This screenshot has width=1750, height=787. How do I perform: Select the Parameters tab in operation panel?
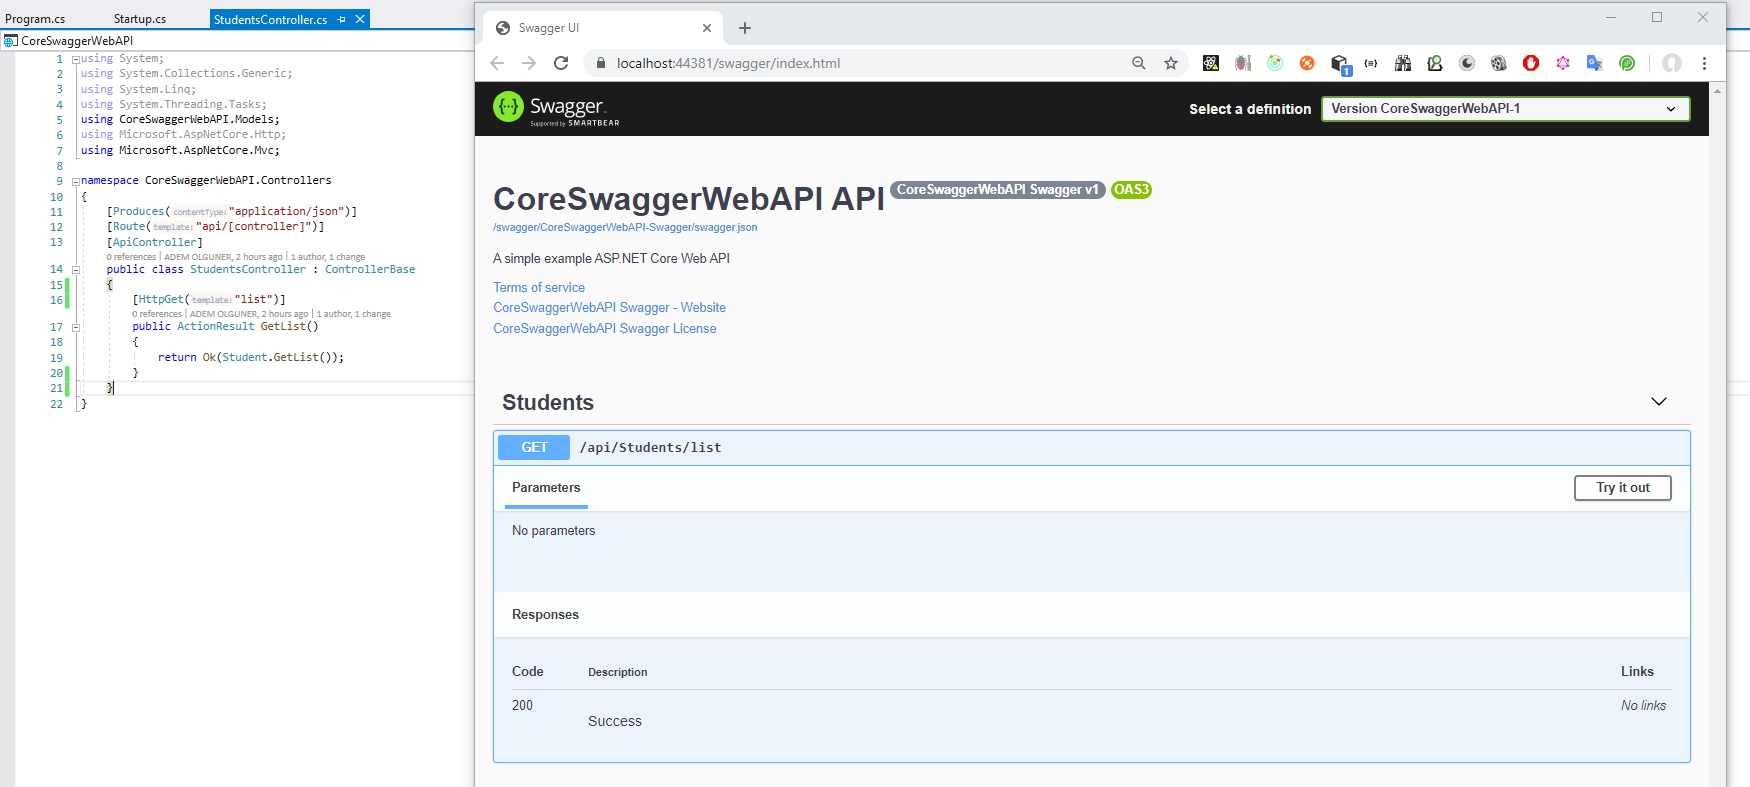(x=546, y=488)
